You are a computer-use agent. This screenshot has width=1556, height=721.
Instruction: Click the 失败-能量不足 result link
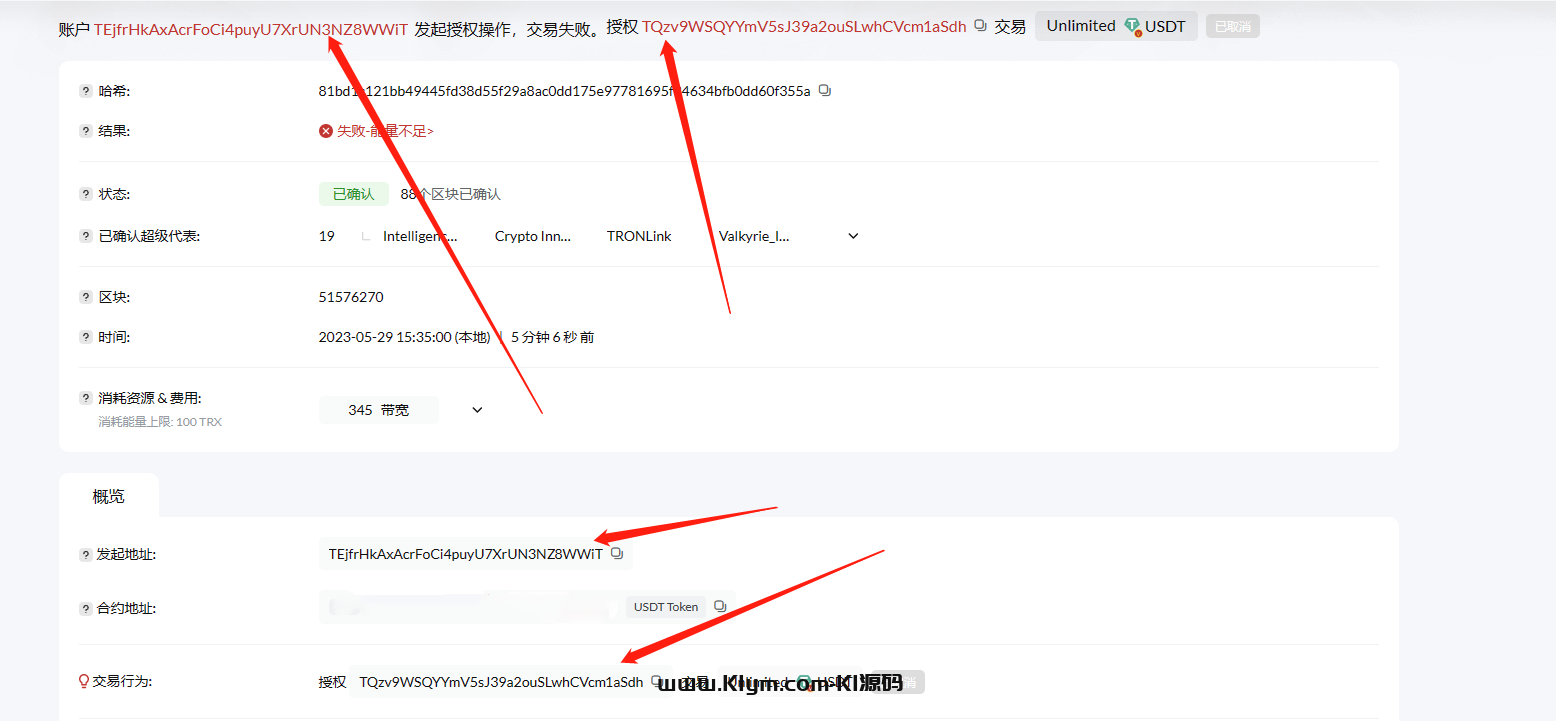(x=385, y=131)
